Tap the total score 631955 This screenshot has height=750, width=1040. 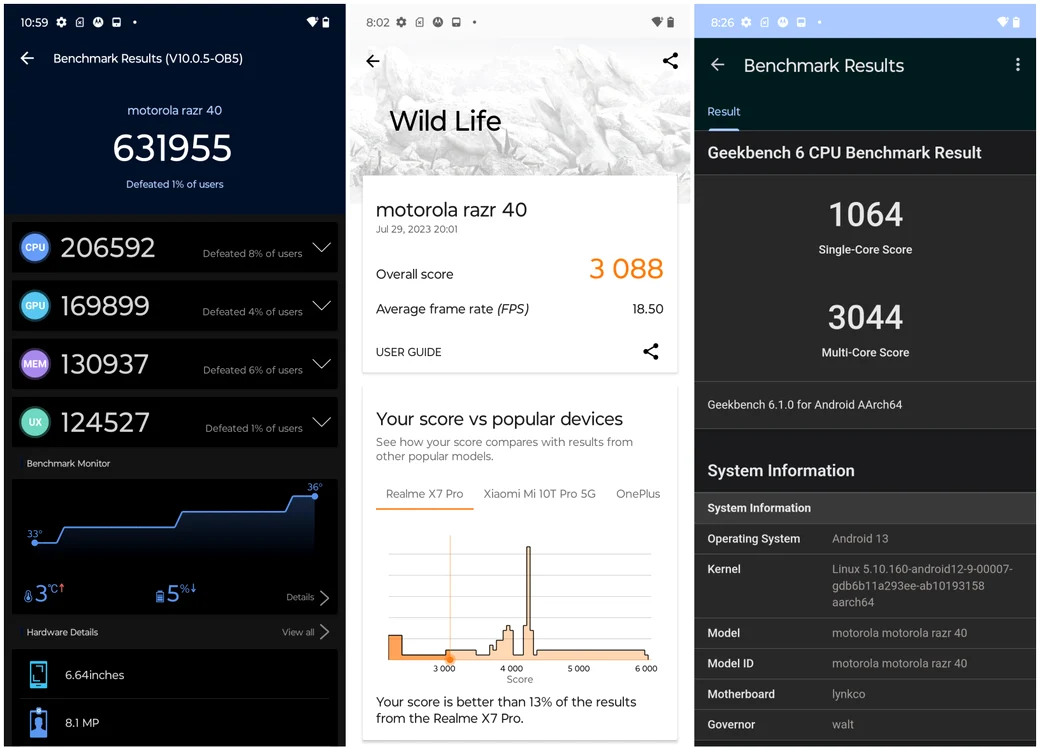(x=172, y=148)
